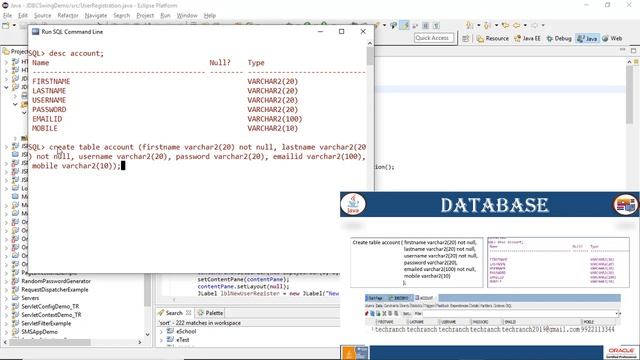Open the Source menu

[42, 16]
